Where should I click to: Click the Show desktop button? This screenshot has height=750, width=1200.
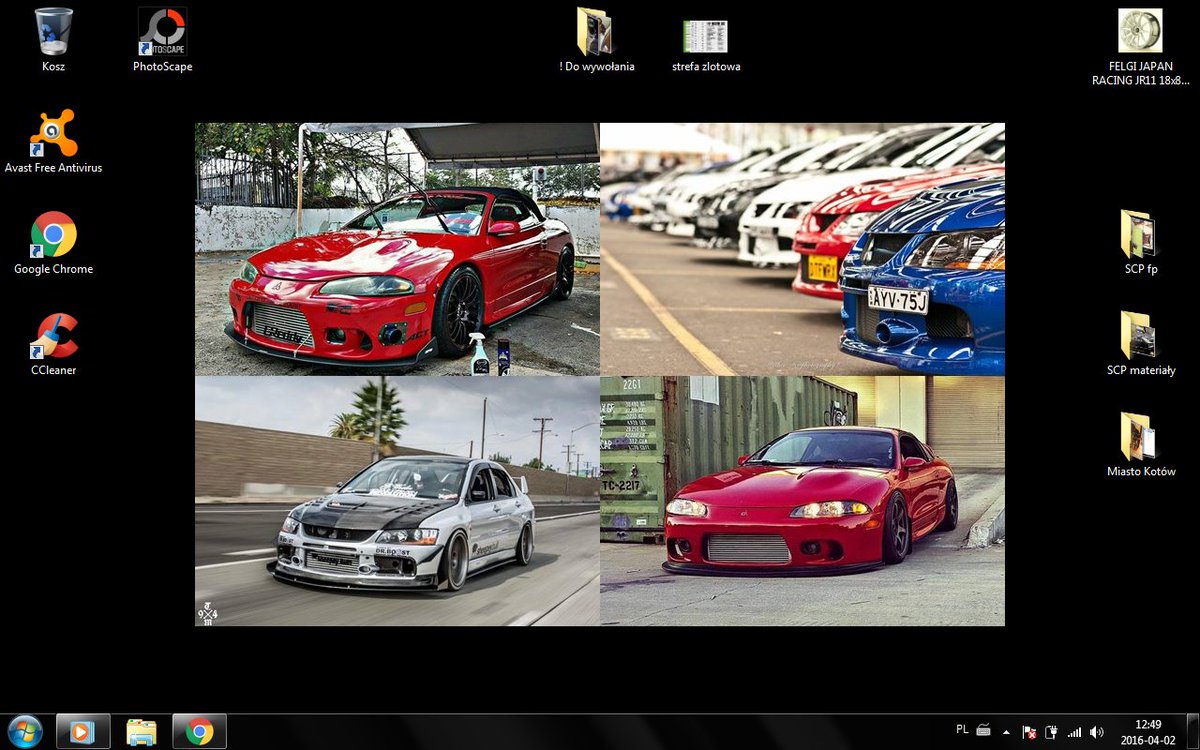(x=1192, y=732)
